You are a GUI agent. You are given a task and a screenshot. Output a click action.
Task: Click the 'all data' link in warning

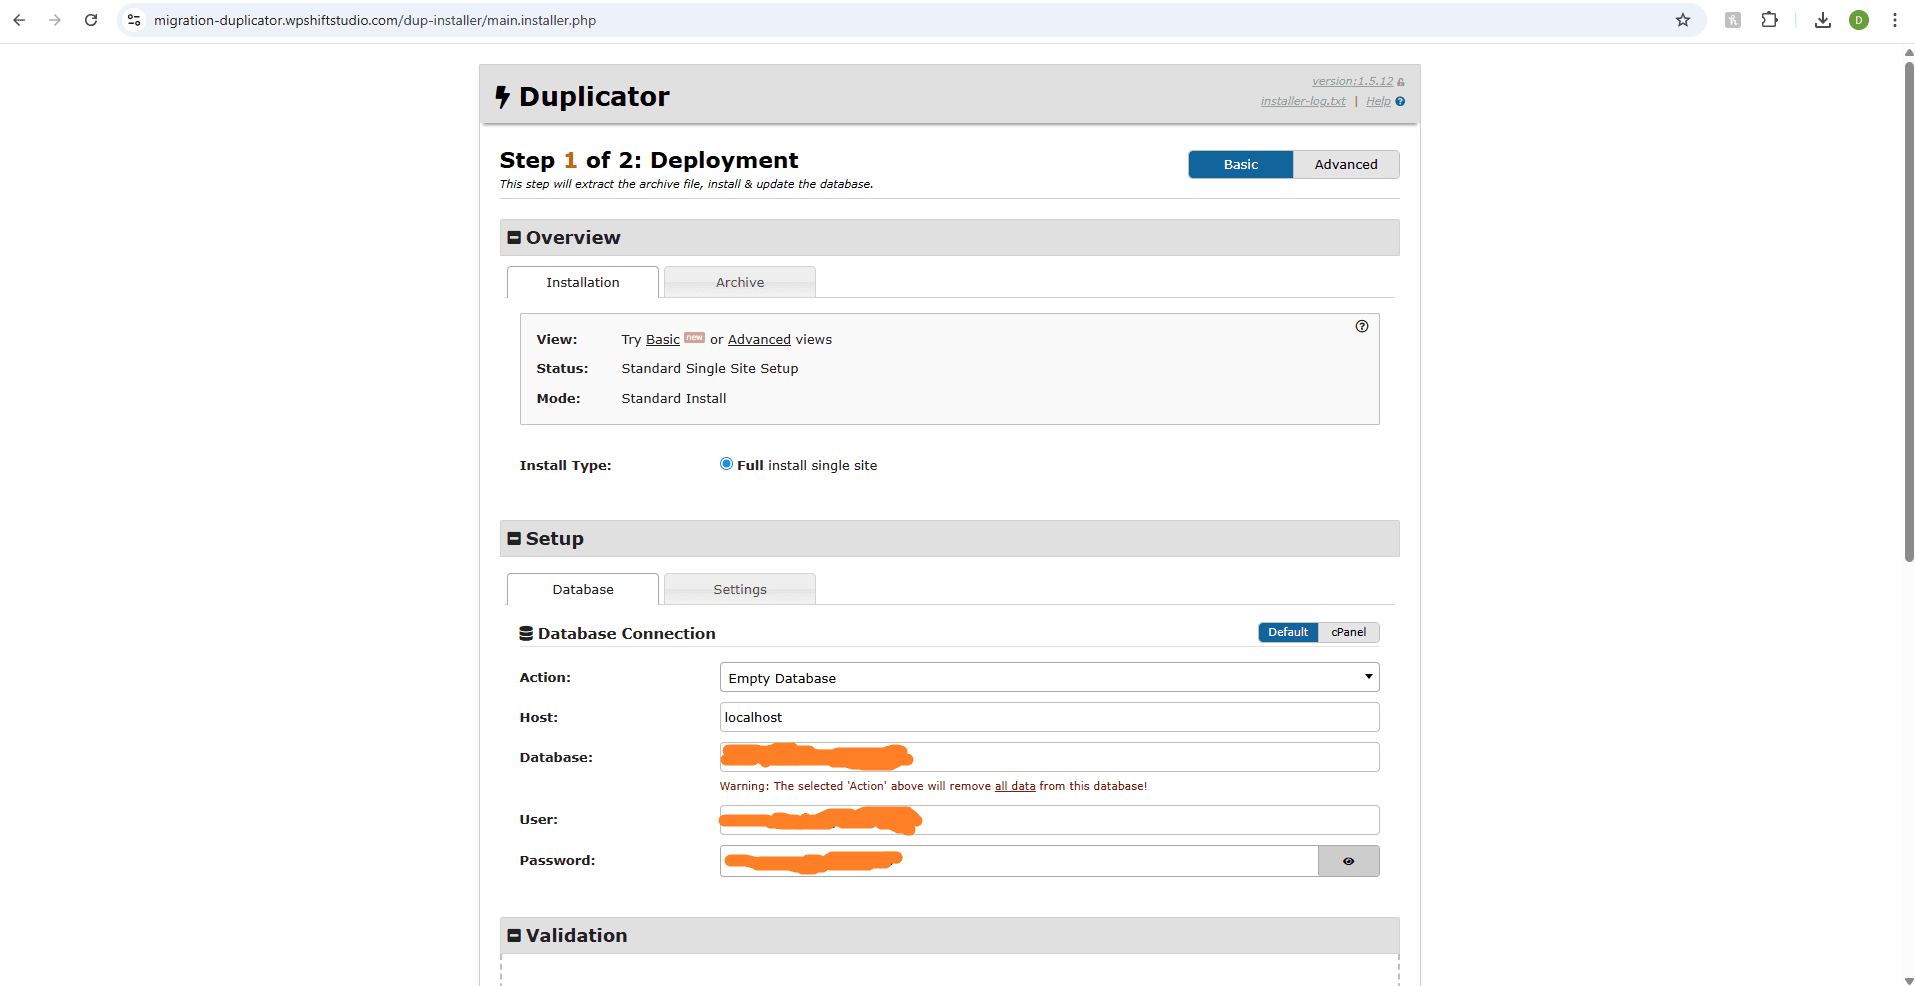(x=1015, y=786)
